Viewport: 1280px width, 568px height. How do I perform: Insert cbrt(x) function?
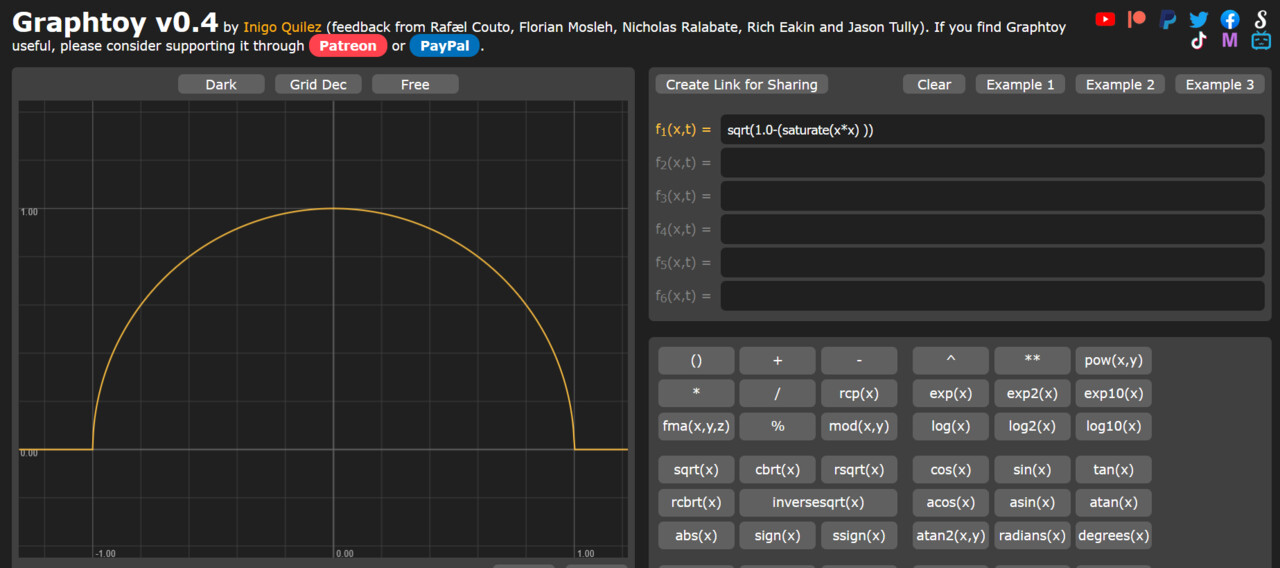pos(778,469)
